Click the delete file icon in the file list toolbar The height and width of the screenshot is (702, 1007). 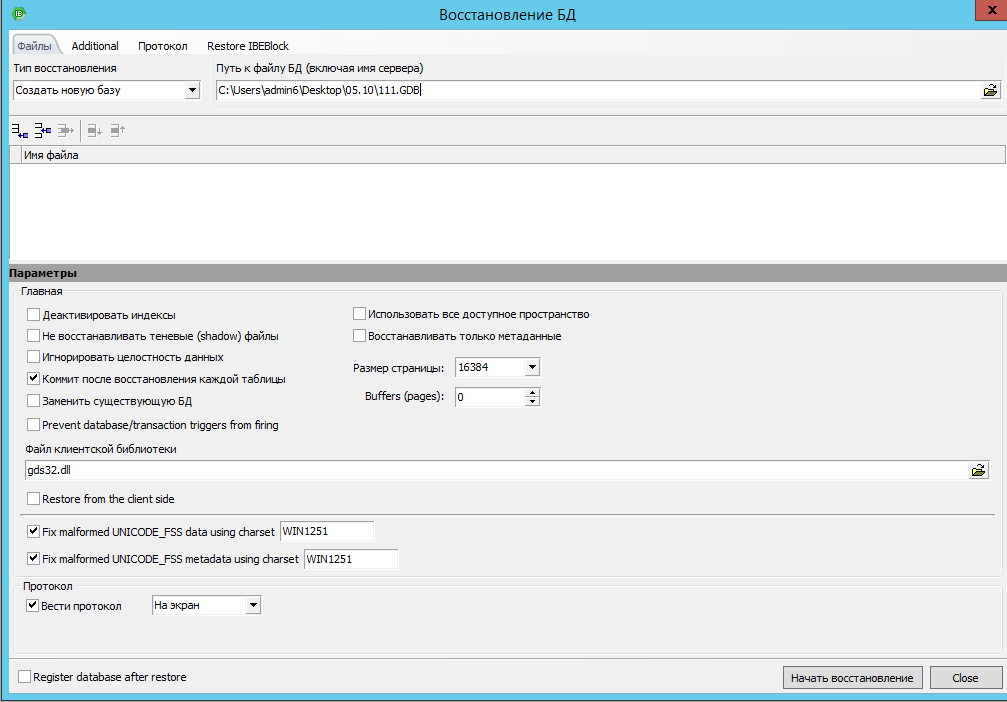coord(66,130)
